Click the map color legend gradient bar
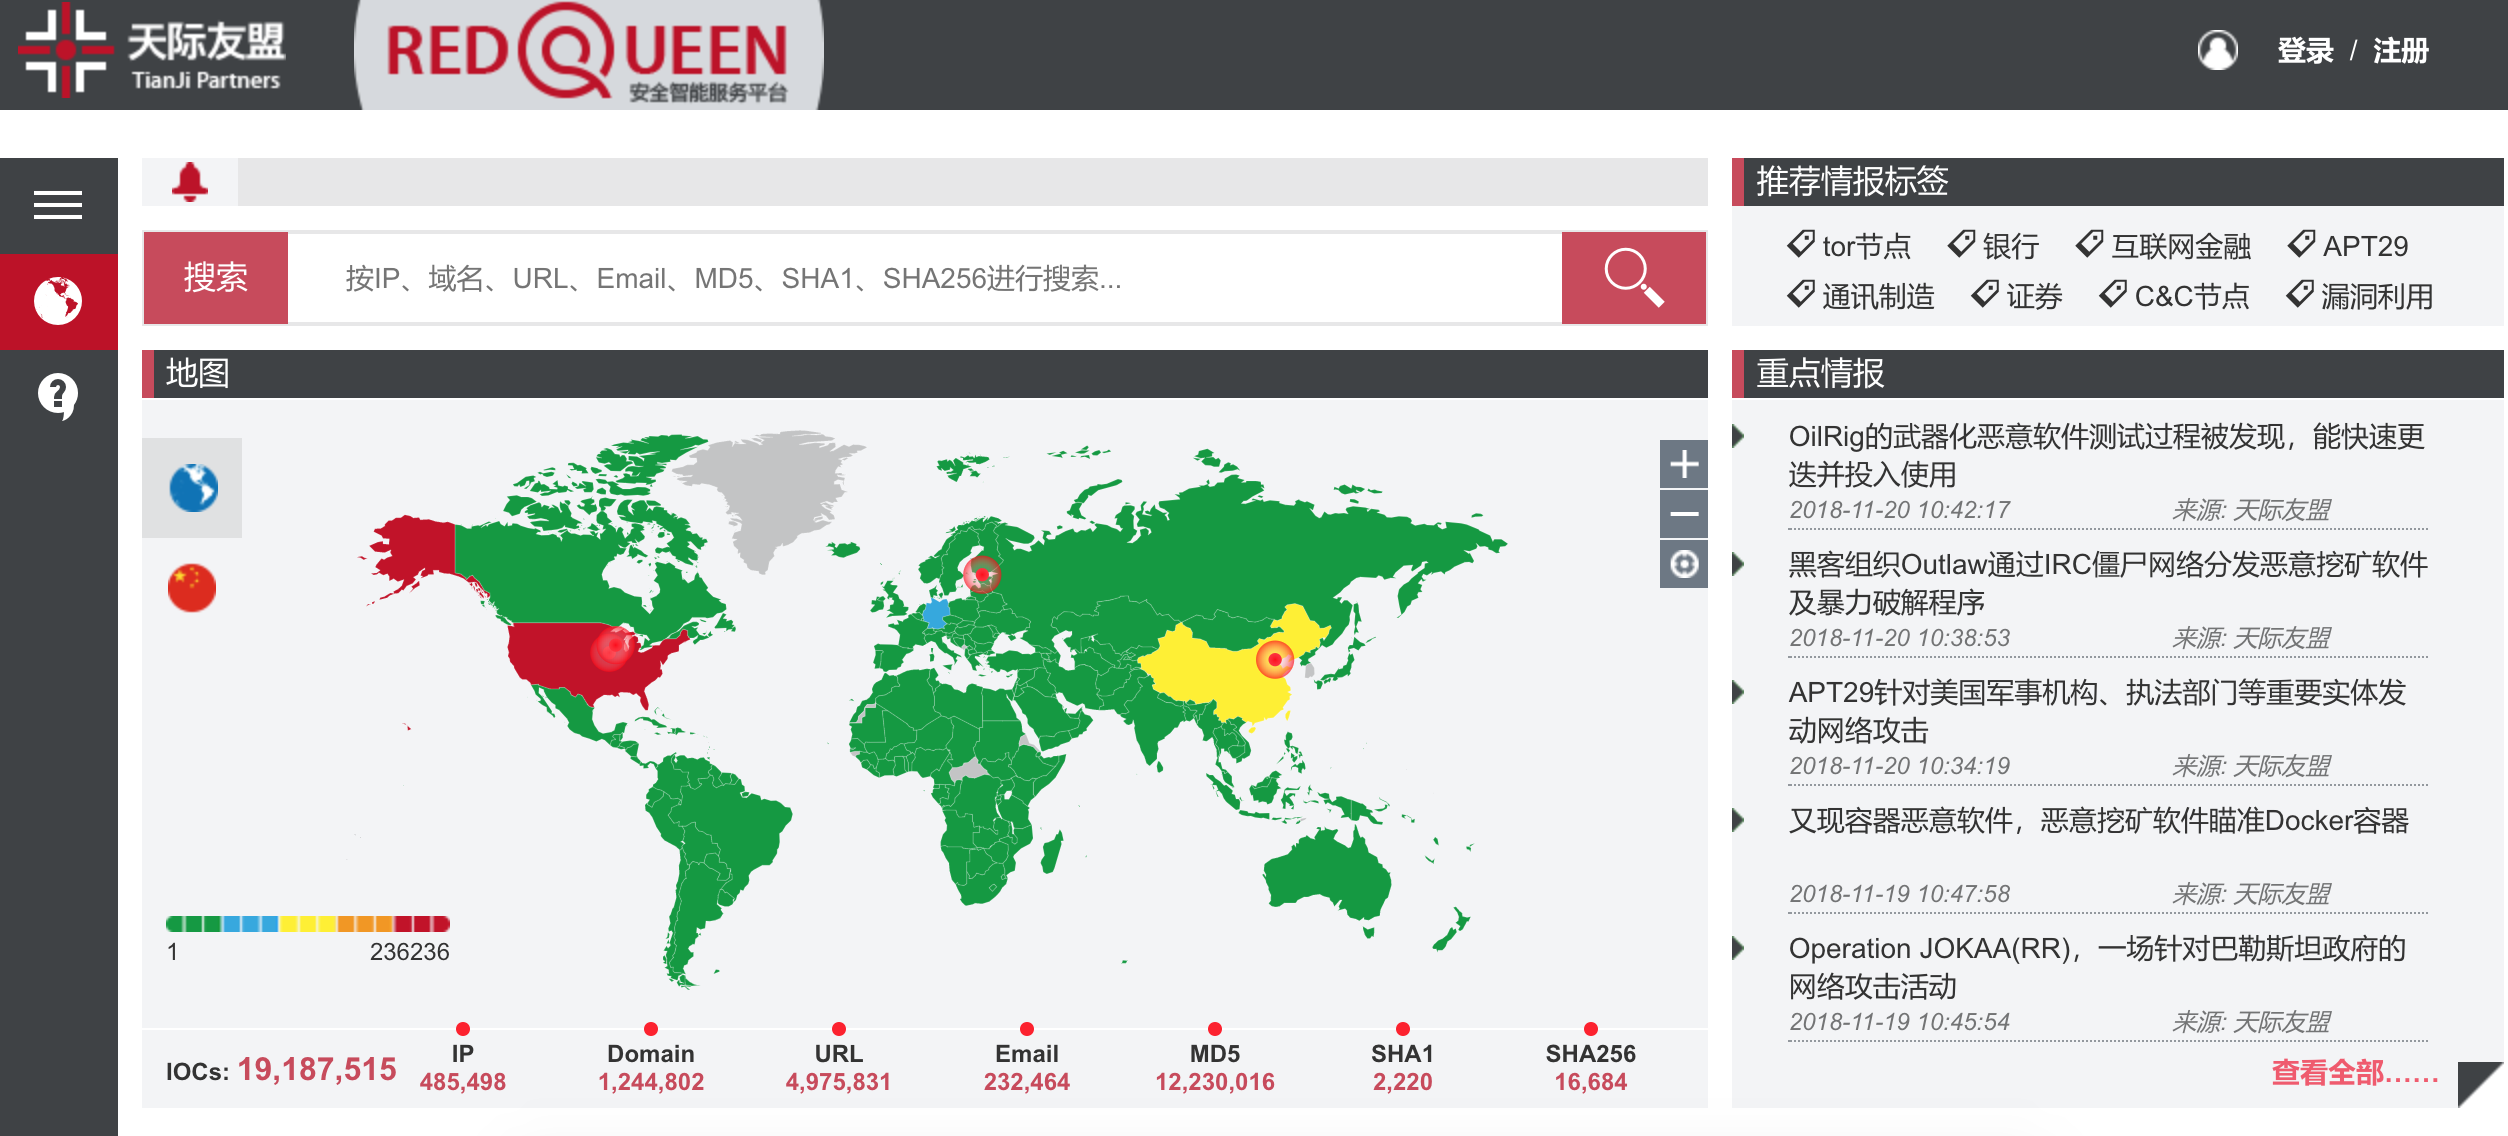The image size is (2508, 1136). click(308, 923)
